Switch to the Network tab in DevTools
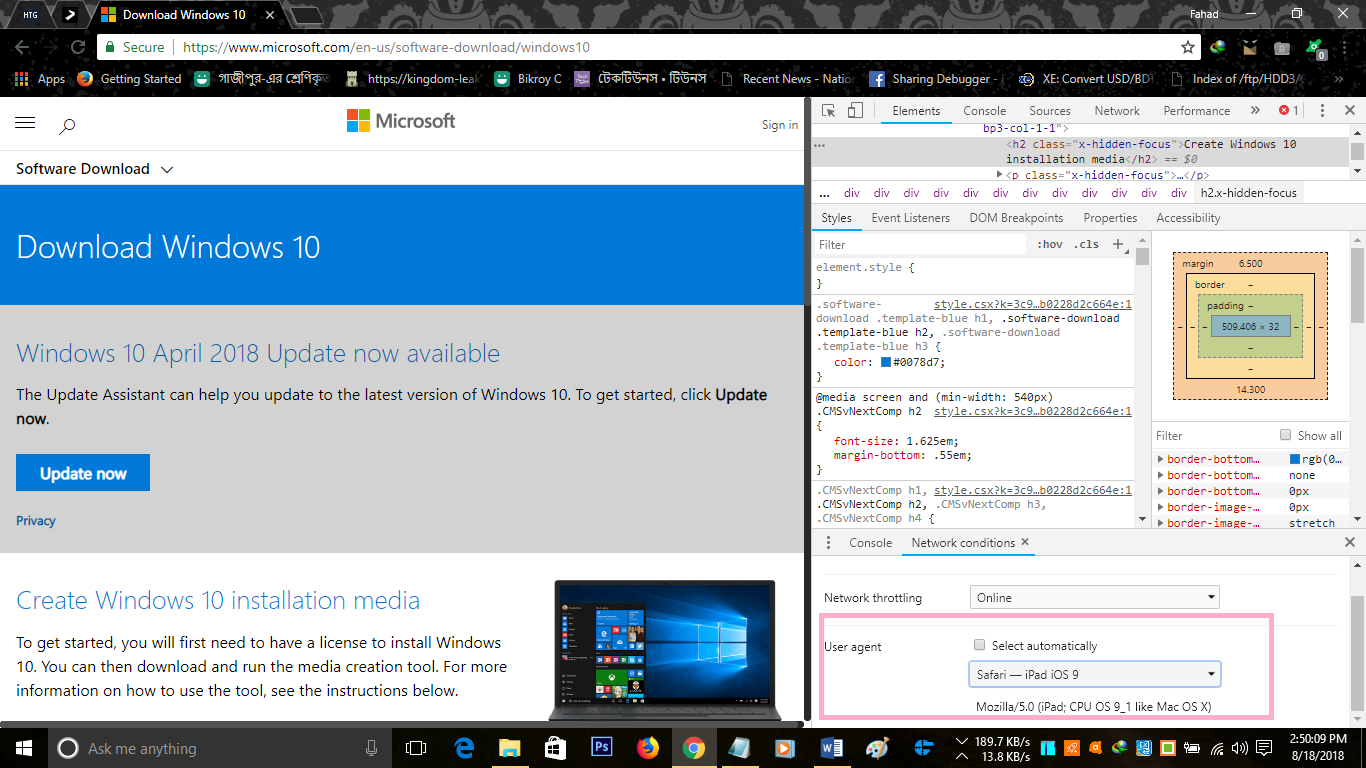Image resolution: width=1366 pixels, height=768 pixels. pos(1116,111)
